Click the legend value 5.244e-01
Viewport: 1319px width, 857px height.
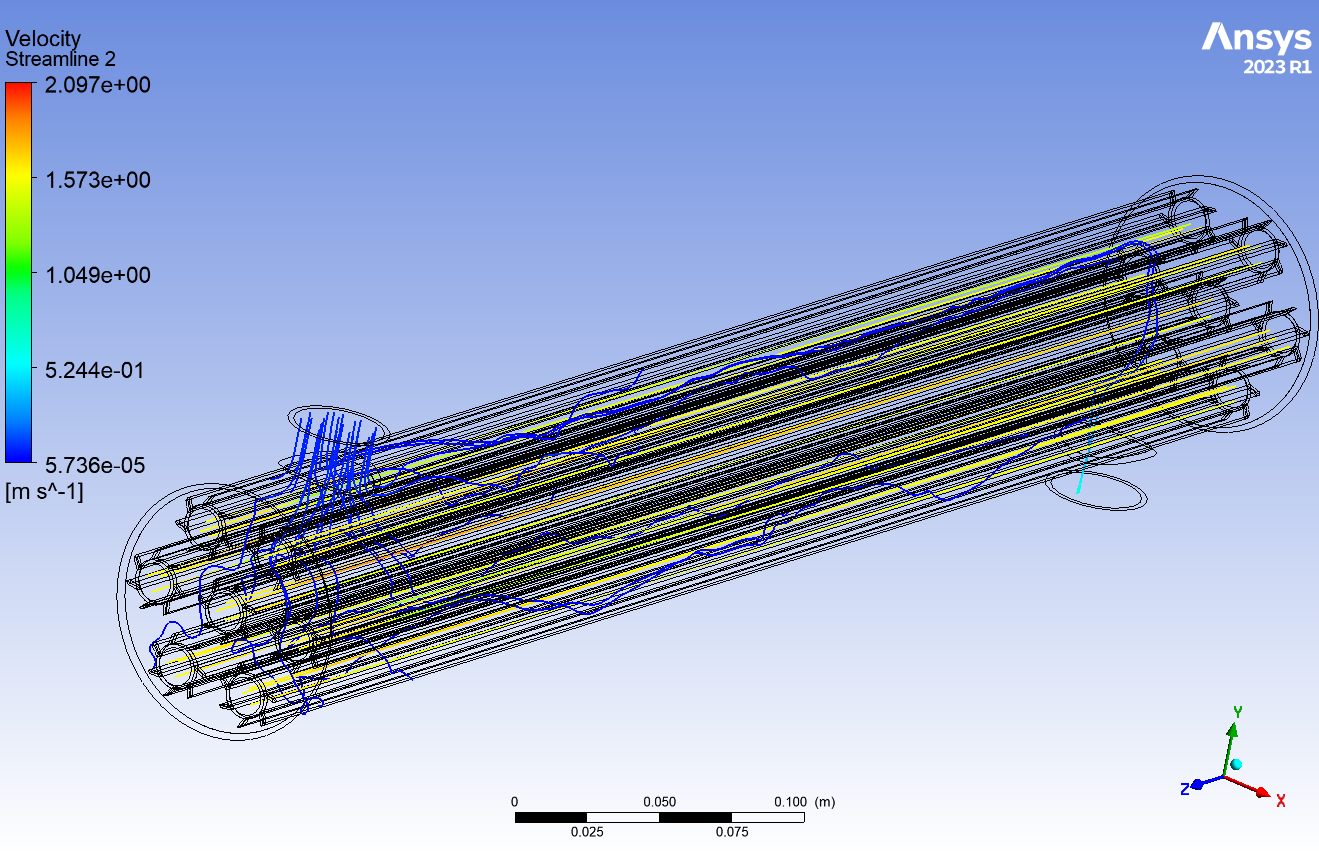pyautogui.click(x=97, y=370)
